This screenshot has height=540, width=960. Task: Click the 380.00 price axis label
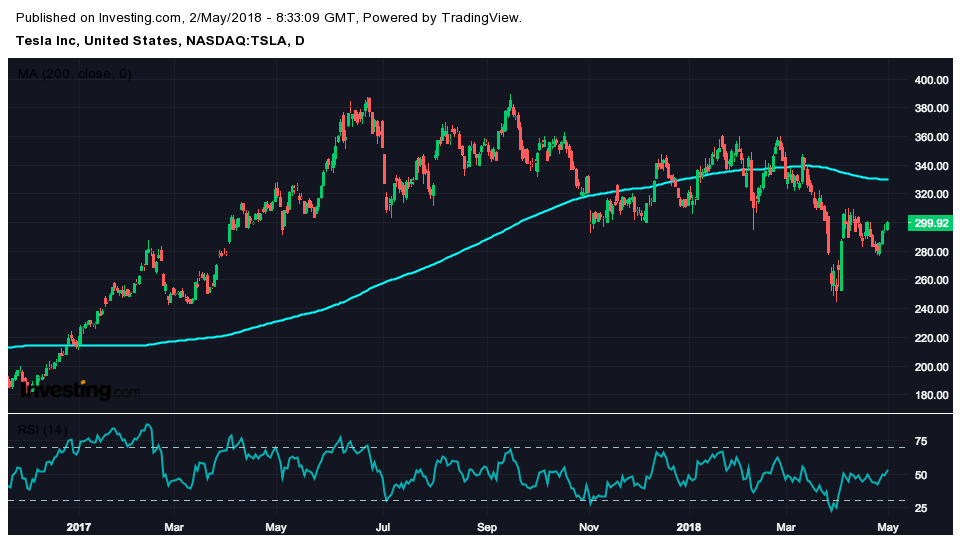click(931, 108)
